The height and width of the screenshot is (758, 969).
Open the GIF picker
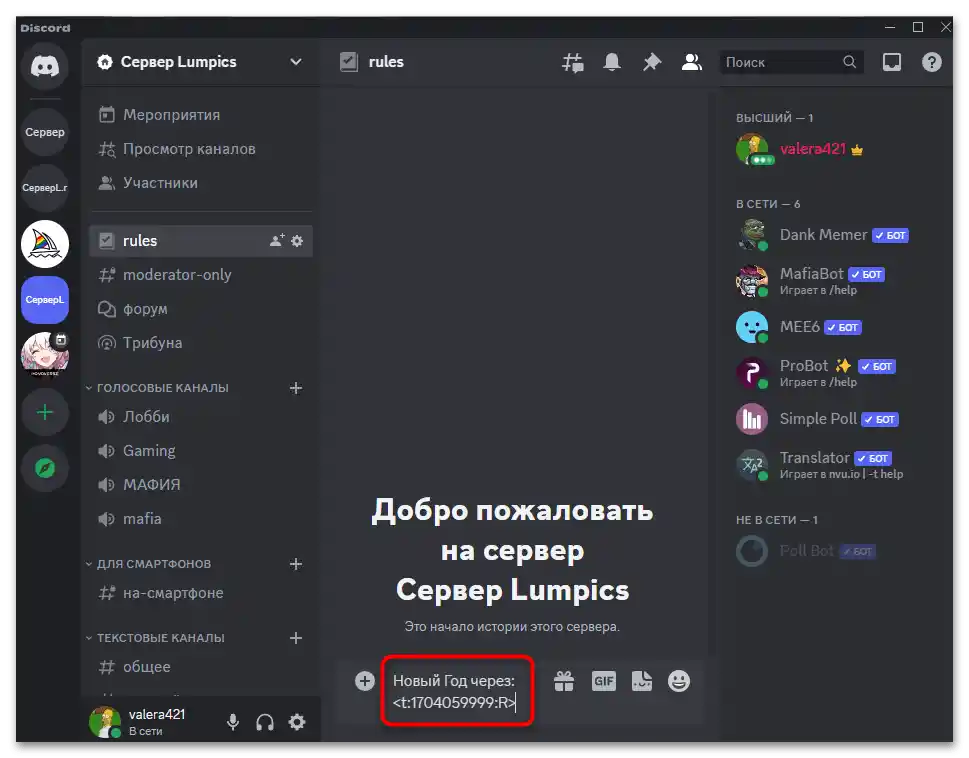click(x=603, y=680)
